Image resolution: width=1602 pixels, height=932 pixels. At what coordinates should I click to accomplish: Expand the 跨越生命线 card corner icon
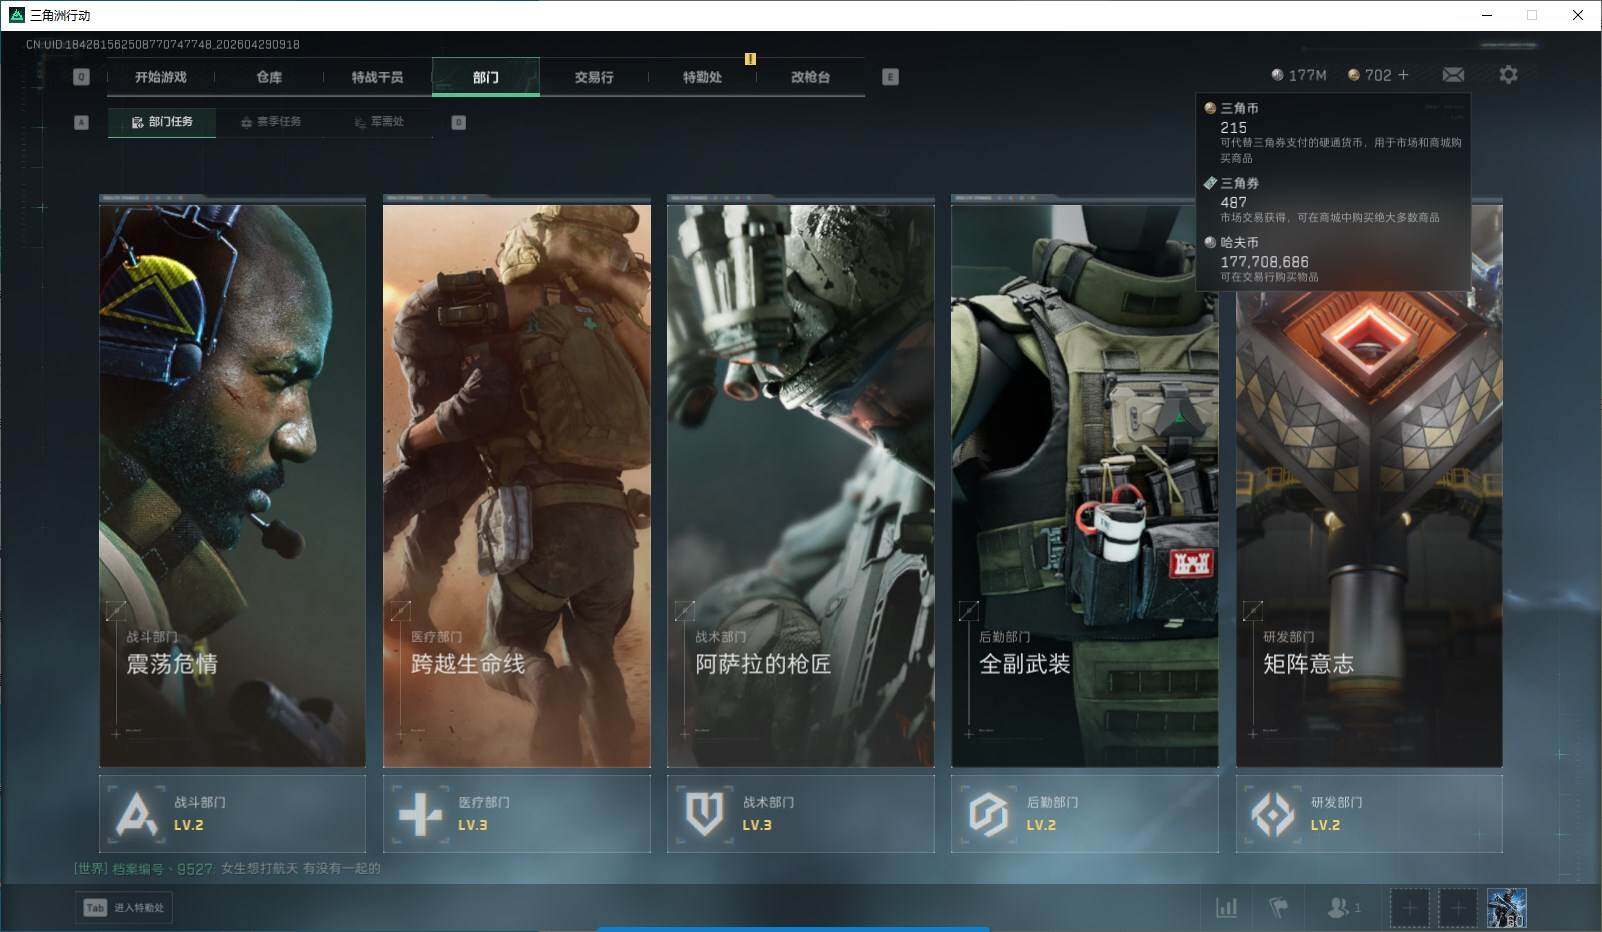400,610
